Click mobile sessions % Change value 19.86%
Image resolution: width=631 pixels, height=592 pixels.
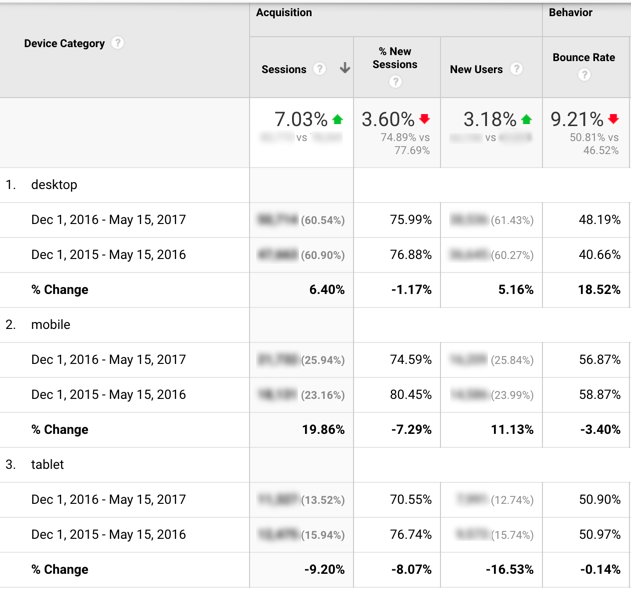[x=324, y=429]
